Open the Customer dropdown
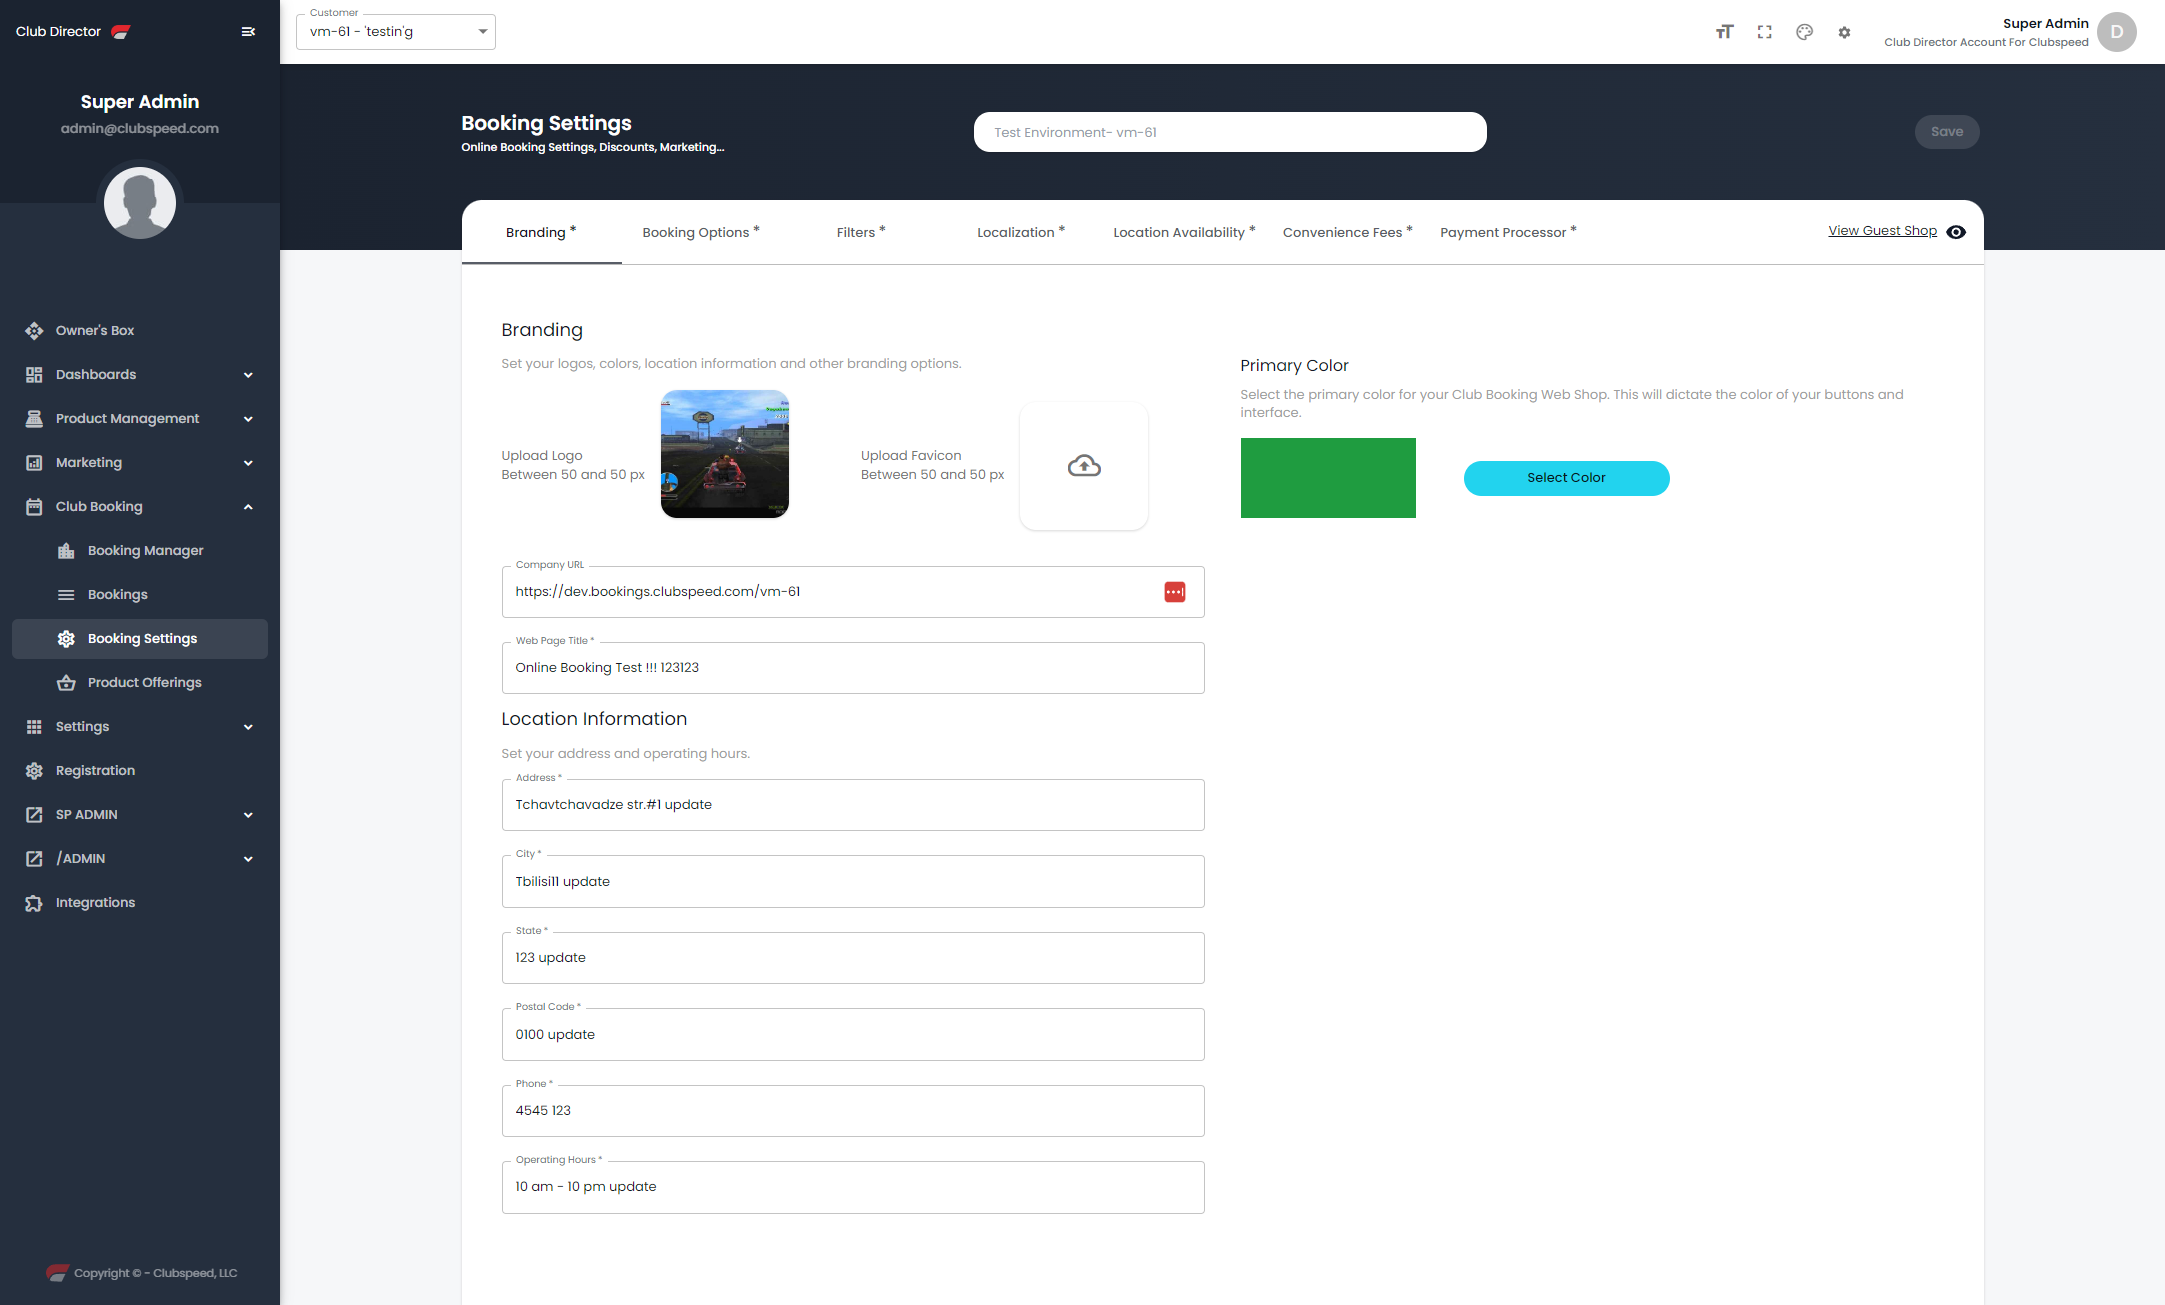The width and height of the screenshot is (2165, 1305). (x=396, y=32)
